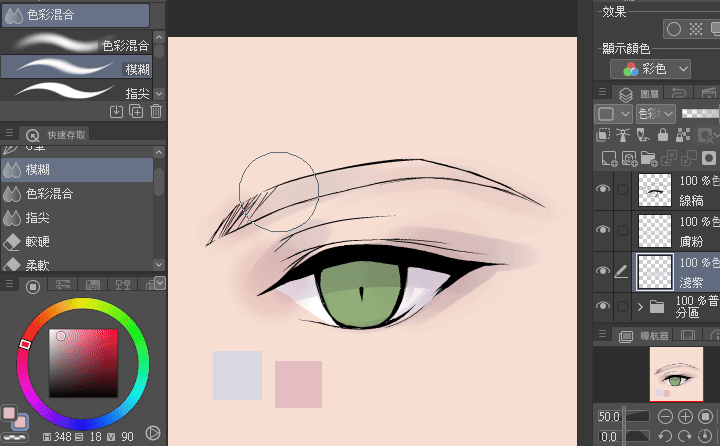Click the hue value 348
This screenshot has width=720, height=446.
tap(62, 437)
